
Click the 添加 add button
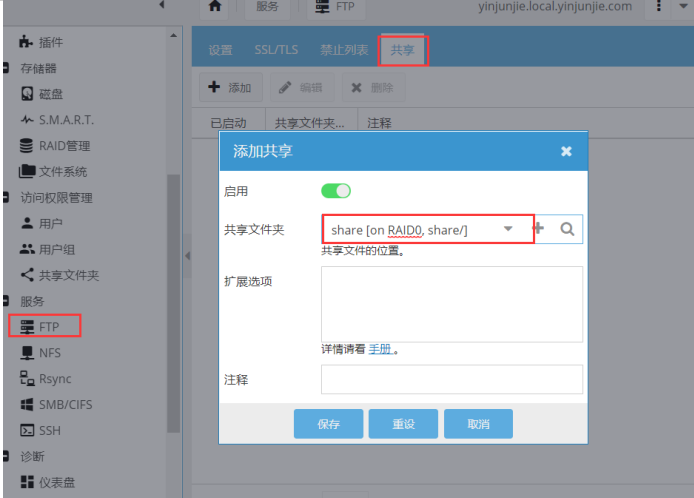(x=231, y=87)
